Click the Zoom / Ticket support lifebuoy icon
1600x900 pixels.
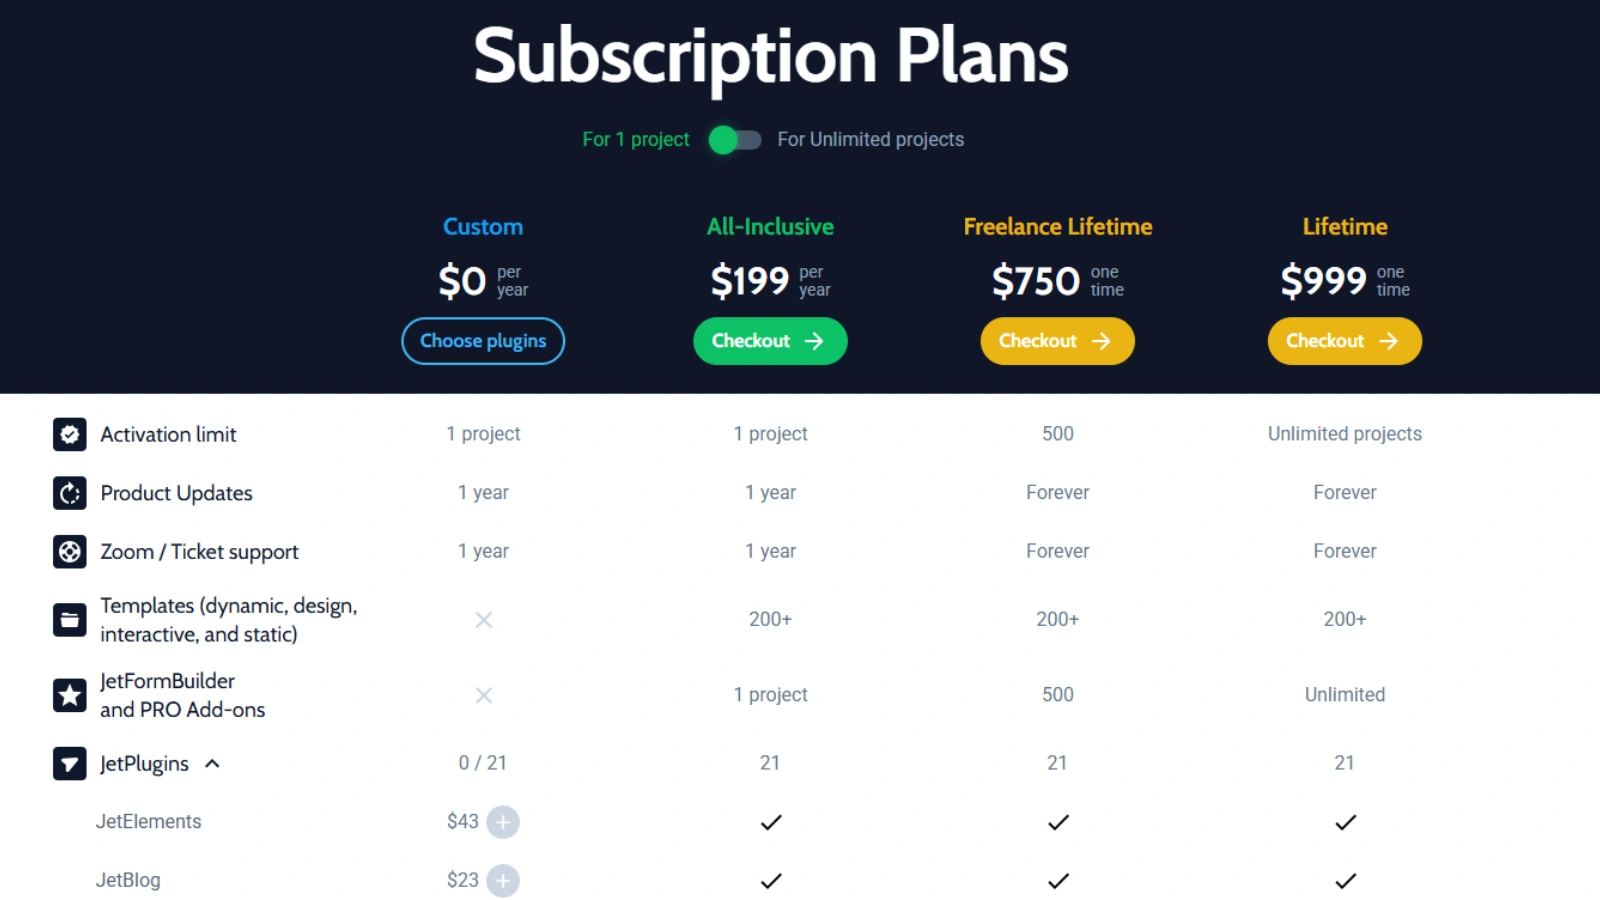click(x=69, y=551)
